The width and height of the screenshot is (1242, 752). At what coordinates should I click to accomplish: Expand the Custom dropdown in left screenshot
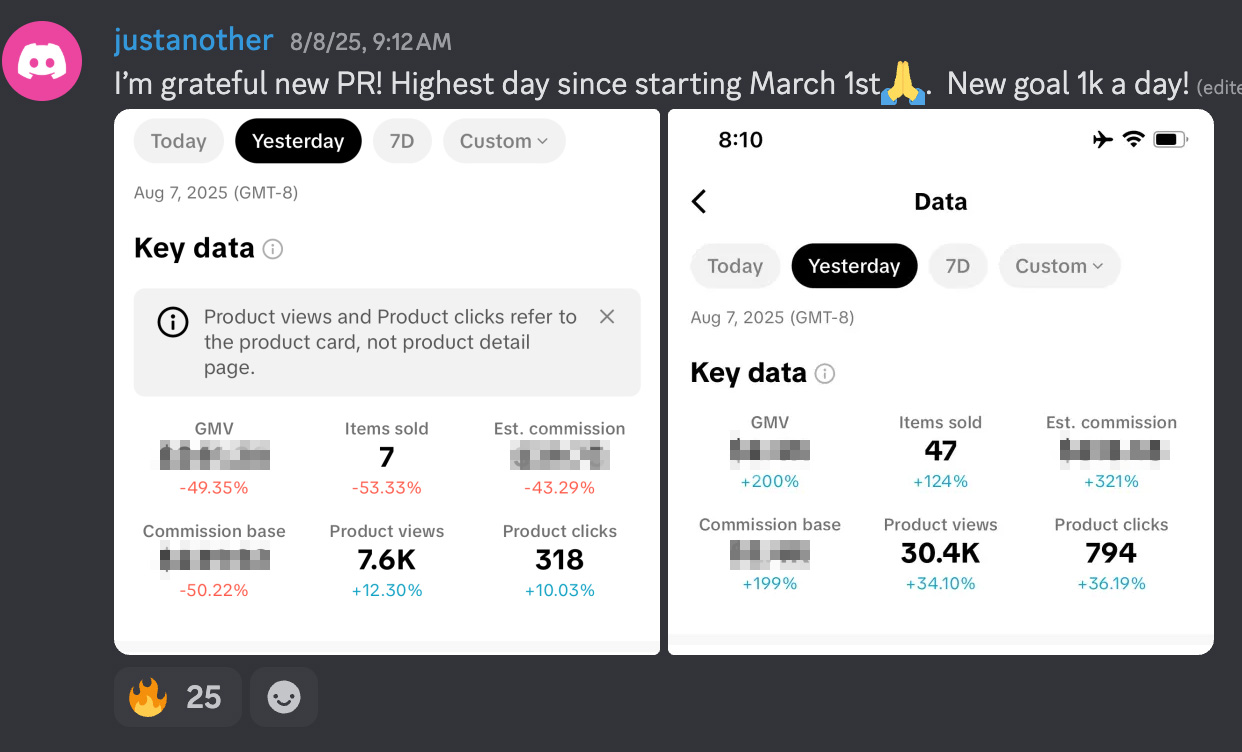pos(504,141)
